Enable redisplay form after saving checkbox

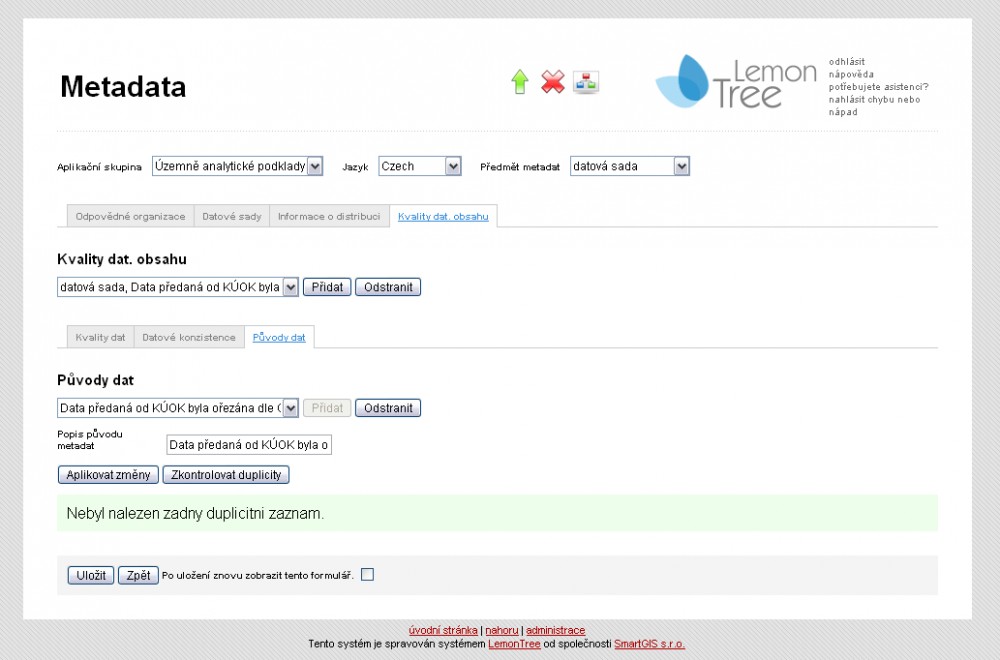tap(367, 574)
